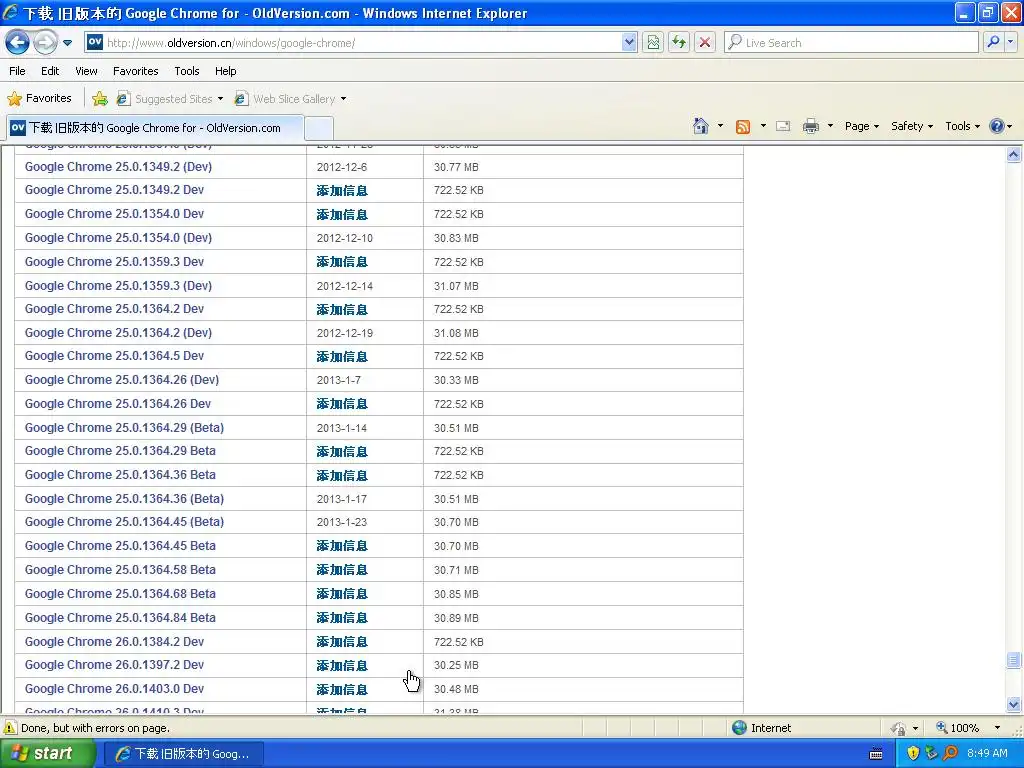
Task: Click the vertical scrollbar thumb
Action: click(x=1014, y=660)
